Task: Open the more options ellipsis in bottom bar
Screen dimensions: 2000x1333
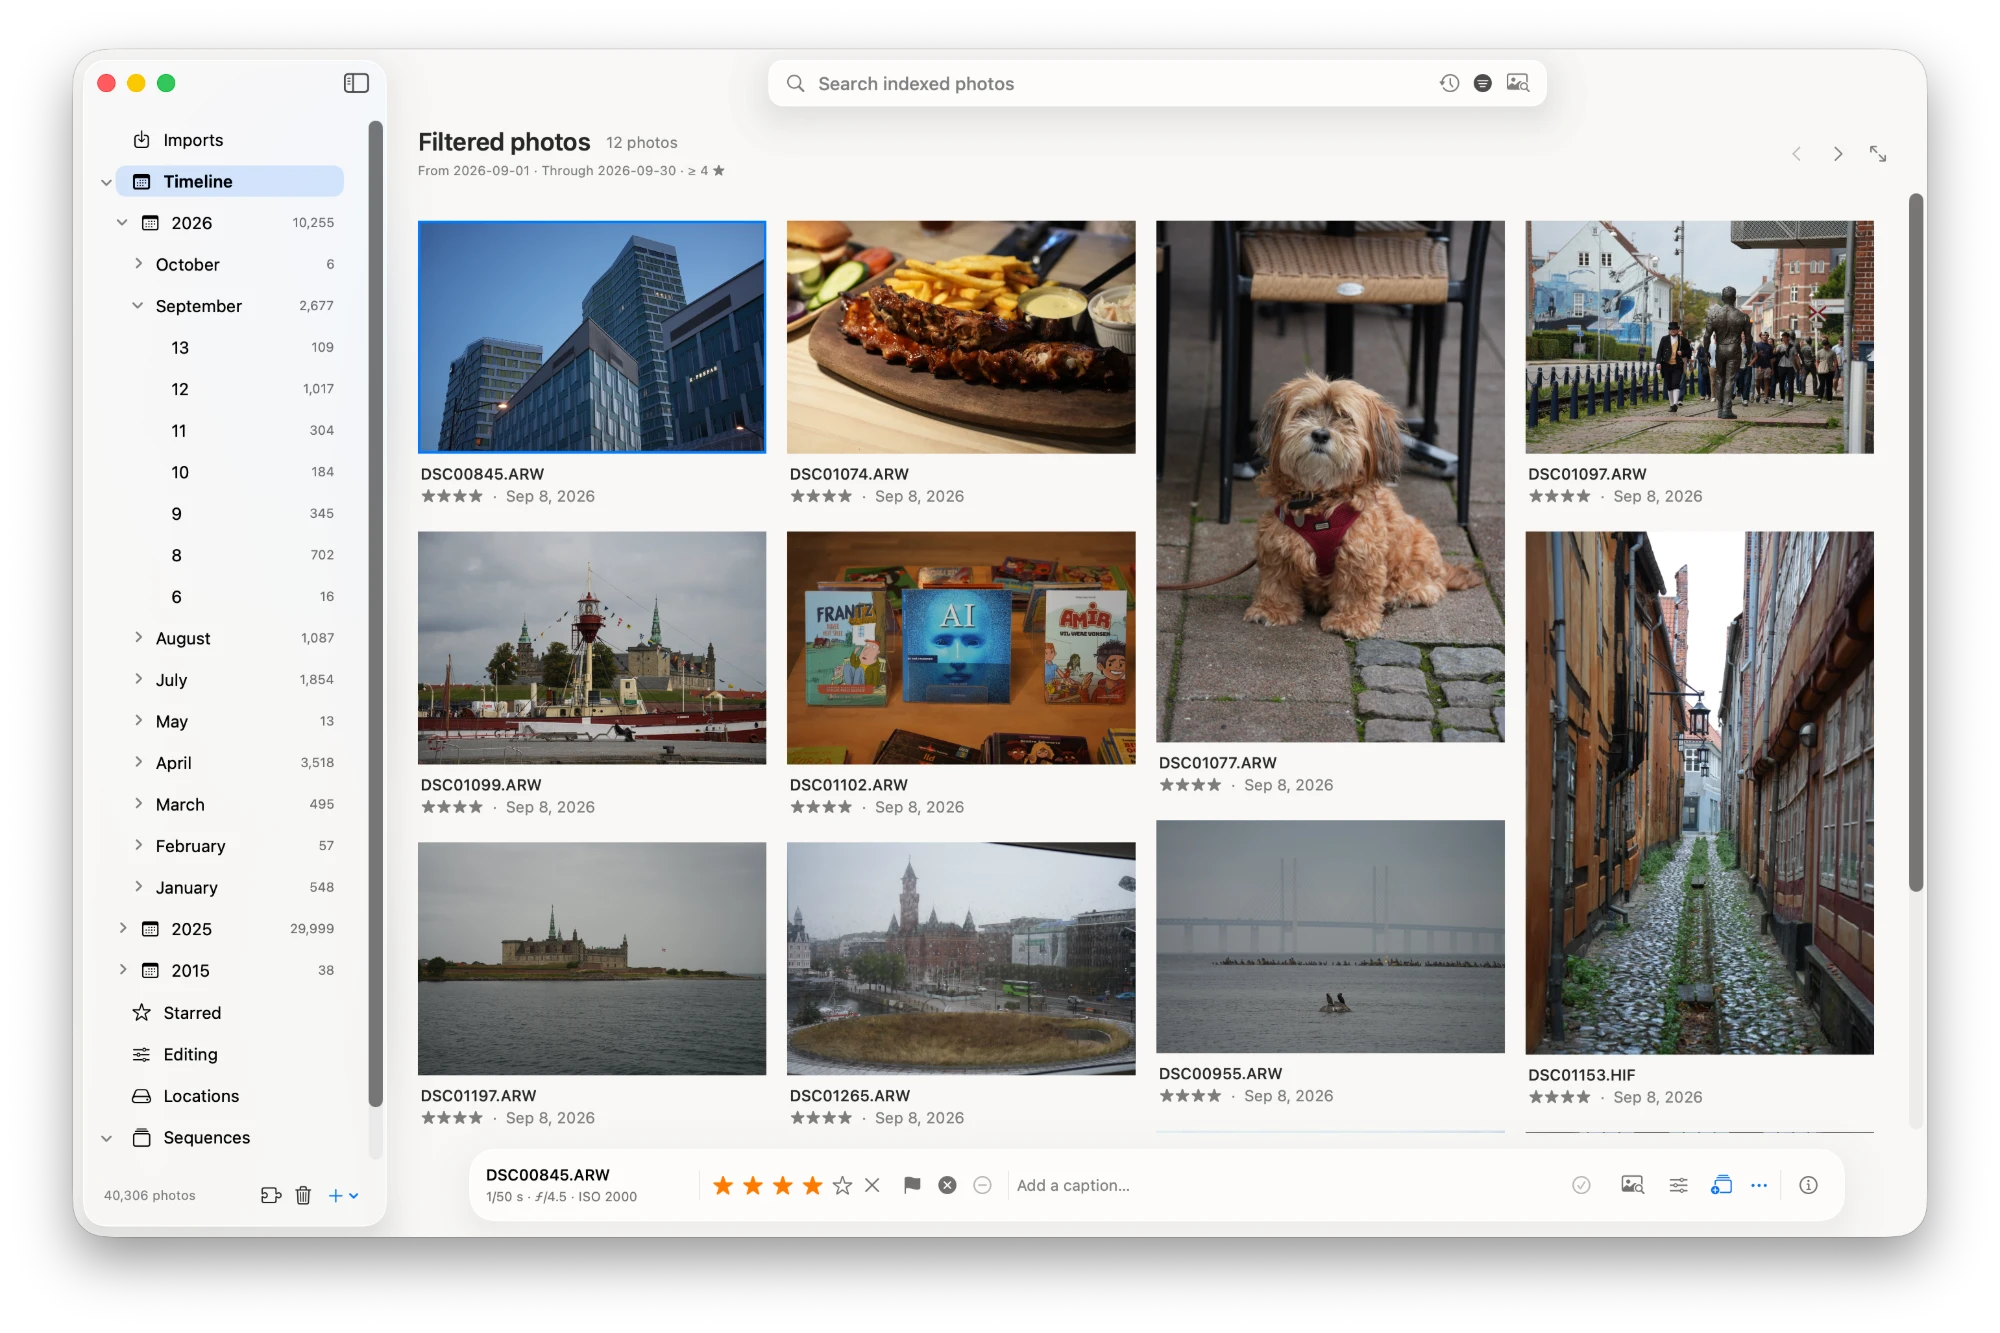Action: (x=1759, y=1185)
